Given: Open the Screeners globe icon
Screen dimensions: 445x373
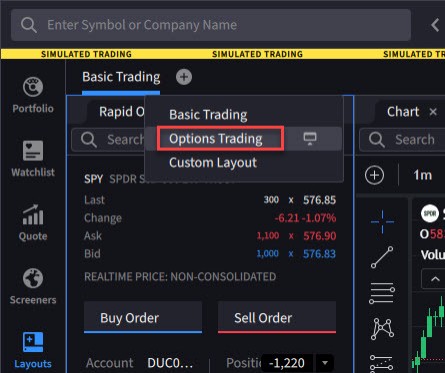Looking at the screenshot, I should pos(33,278).
